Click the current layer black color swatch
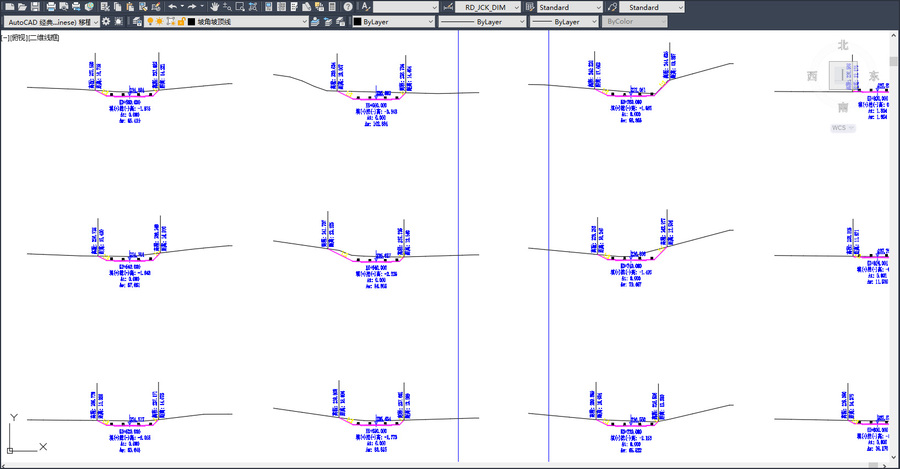 192,22
